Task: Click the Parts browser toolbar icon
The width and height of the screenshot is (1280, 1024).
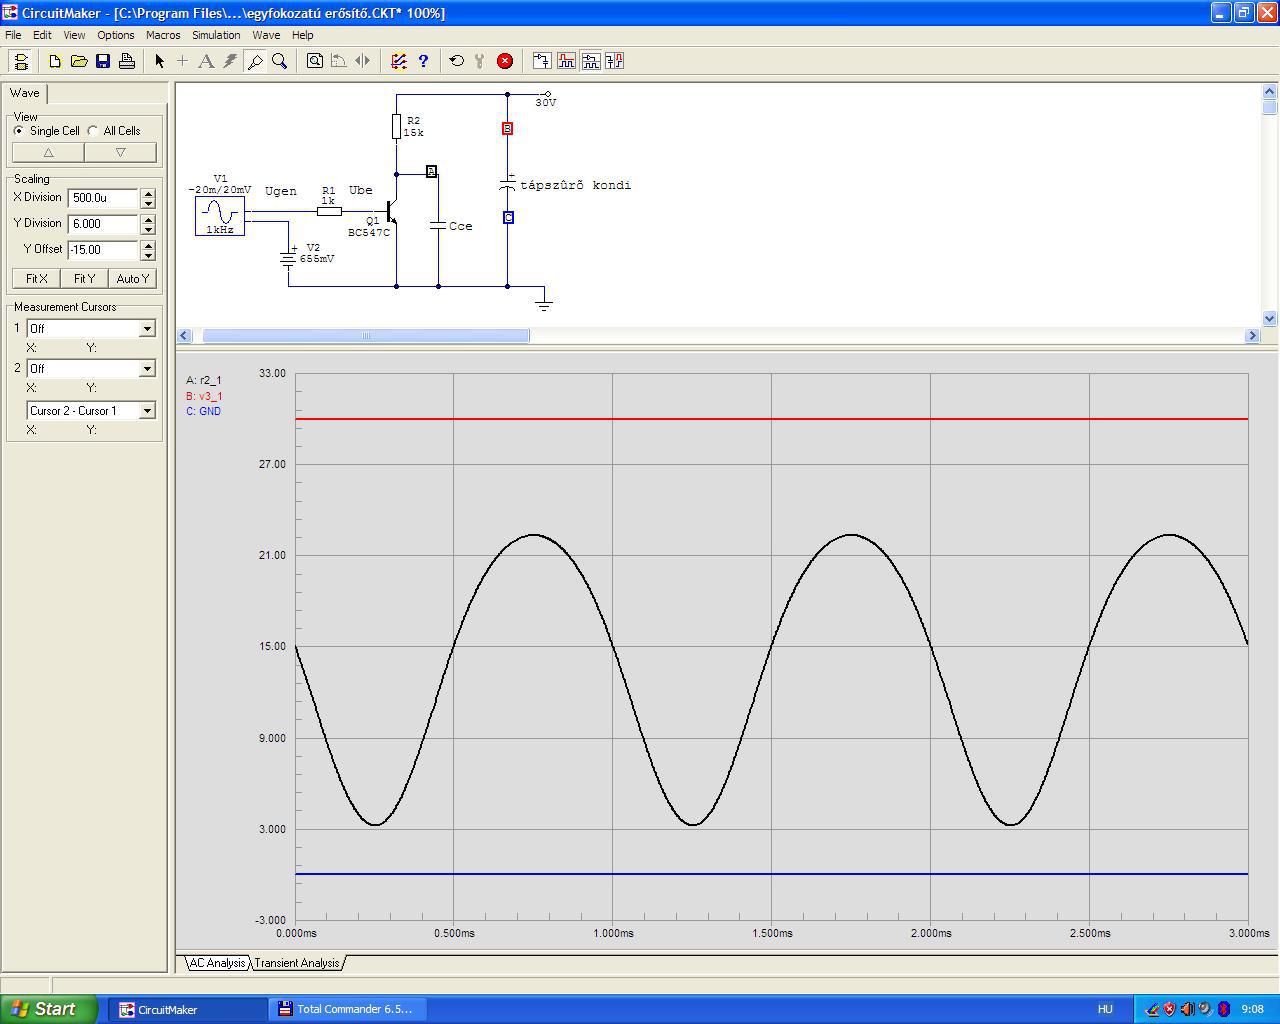Action: 542,61
